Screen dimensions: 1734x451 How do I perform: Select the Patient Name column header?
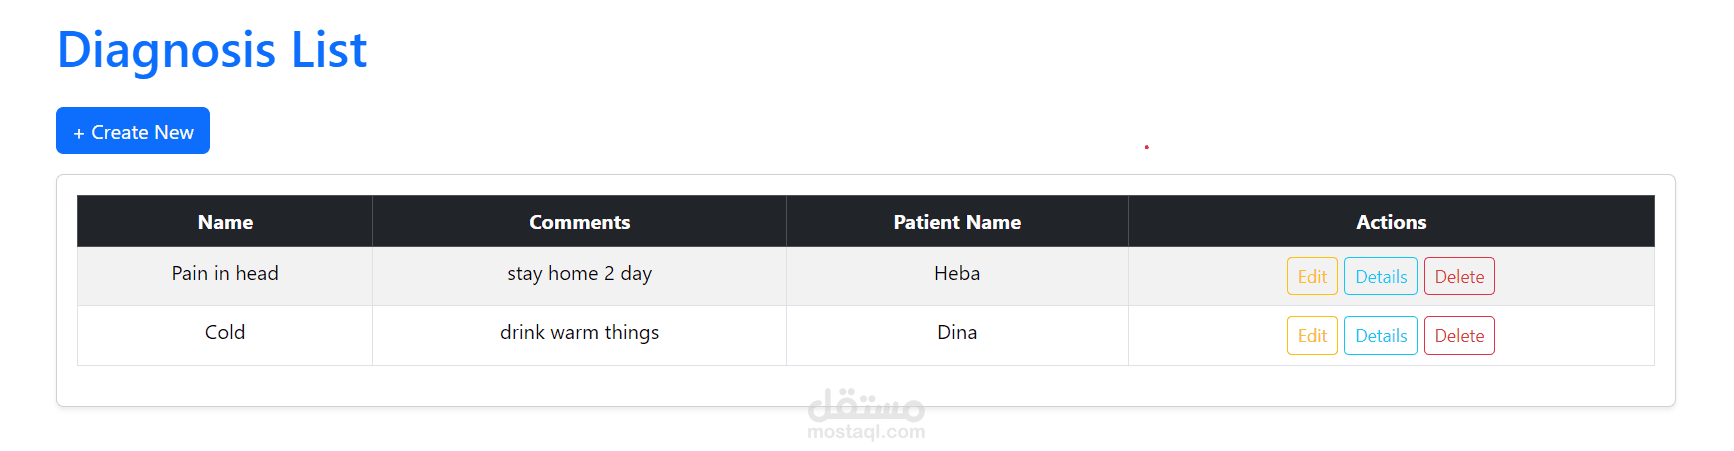click(x=956, y=222)
